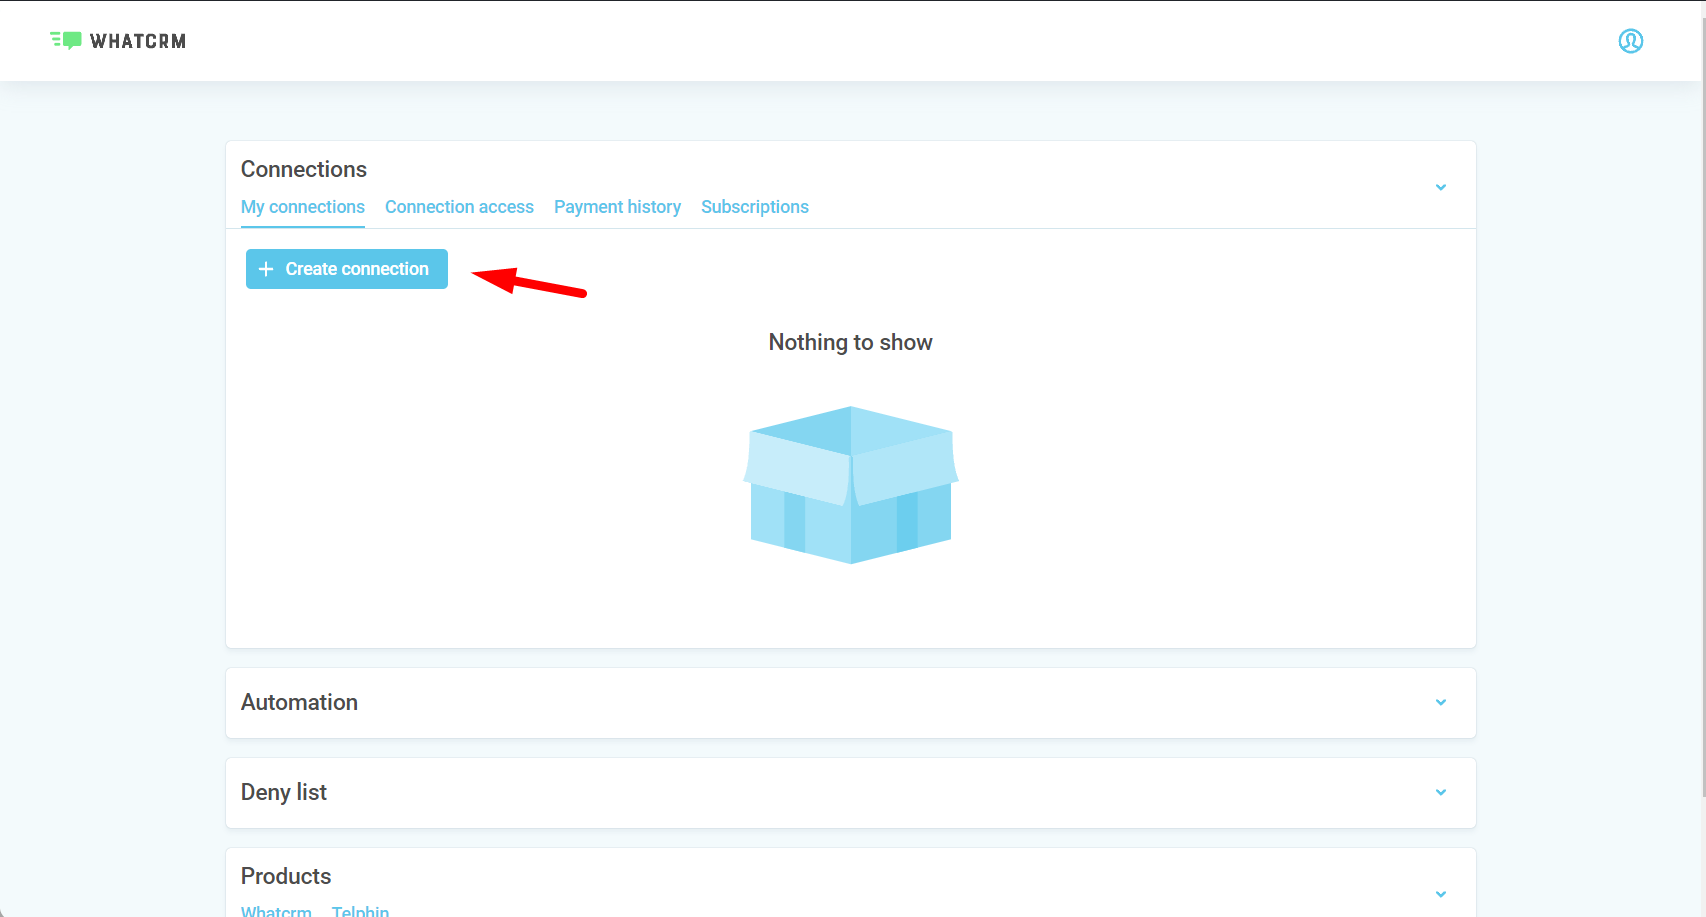Go to the Subscriptions tab
1706x917 pixels.
[x=754, y=207]
